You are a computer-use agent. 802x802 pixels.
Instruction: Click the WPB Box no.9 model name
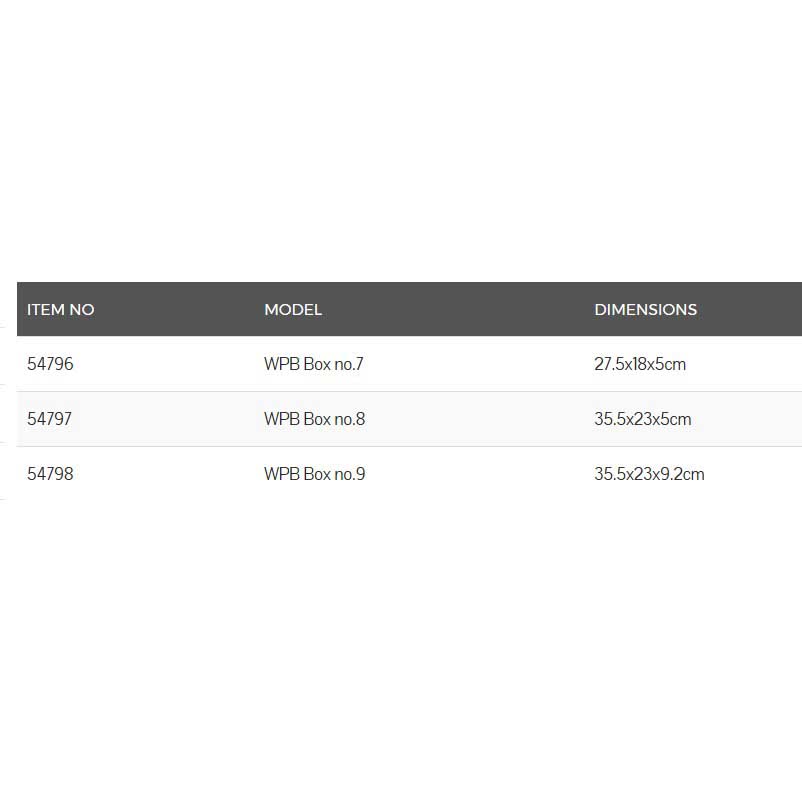click(314, 474)
